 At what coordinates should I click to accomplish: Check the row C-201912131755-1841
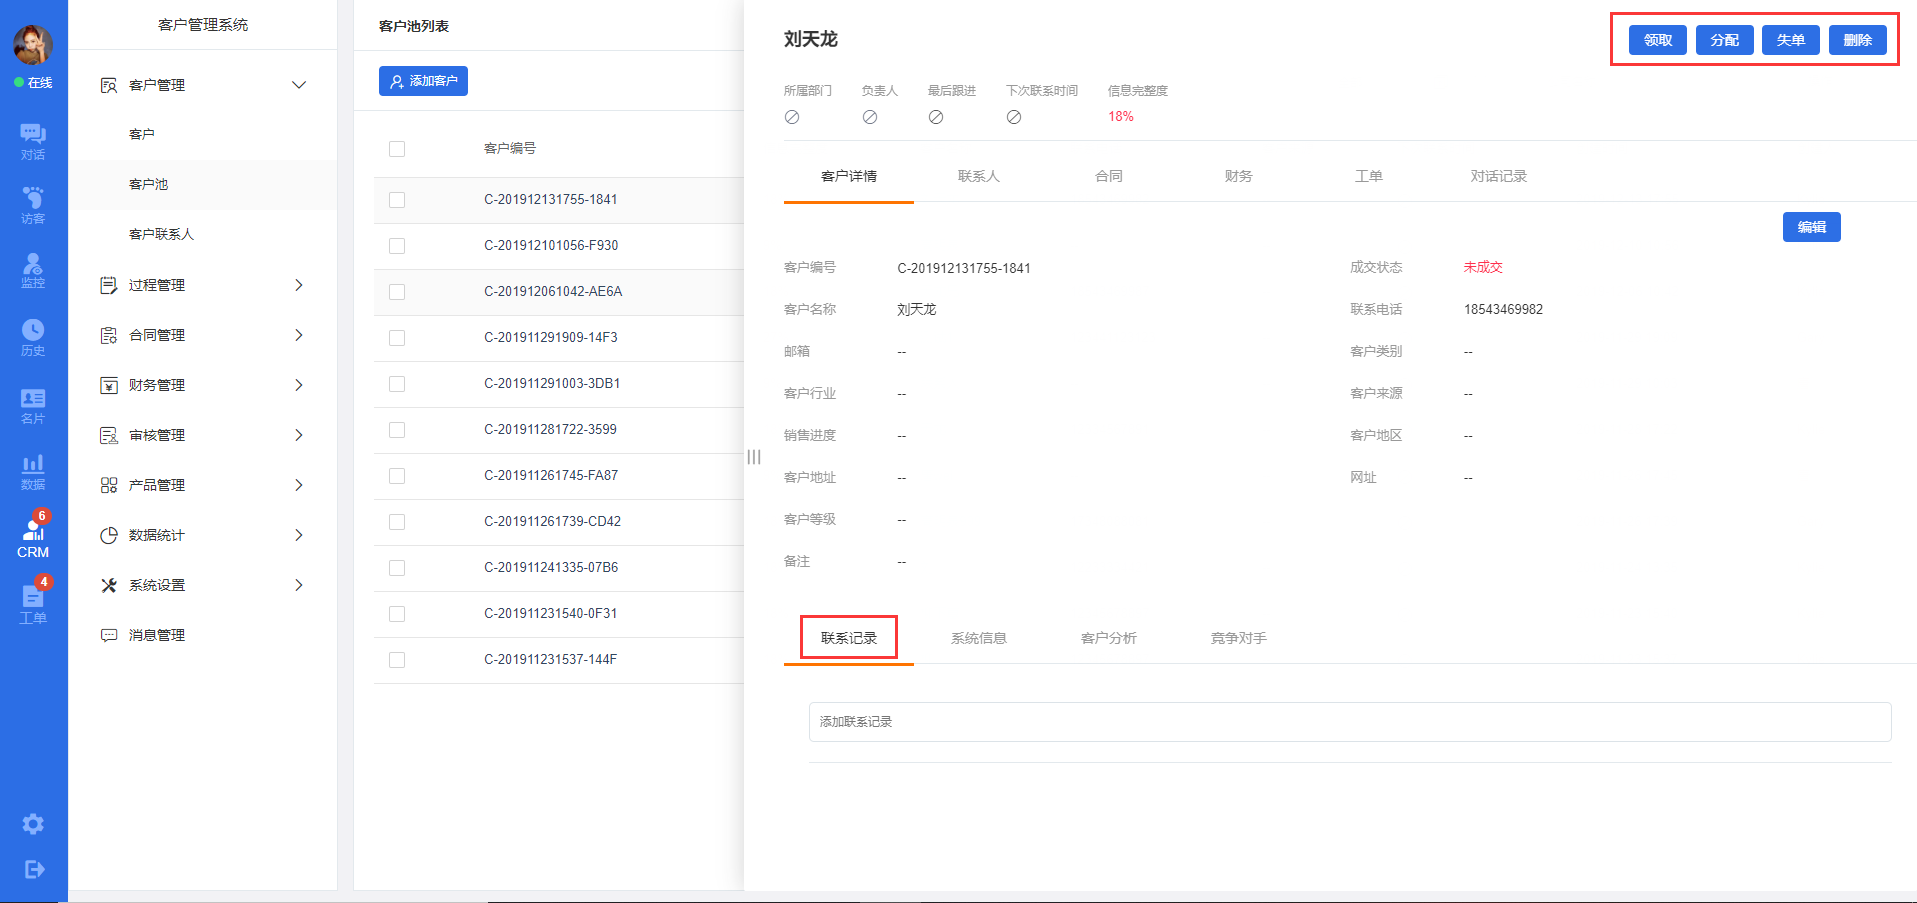click(397, 200)
